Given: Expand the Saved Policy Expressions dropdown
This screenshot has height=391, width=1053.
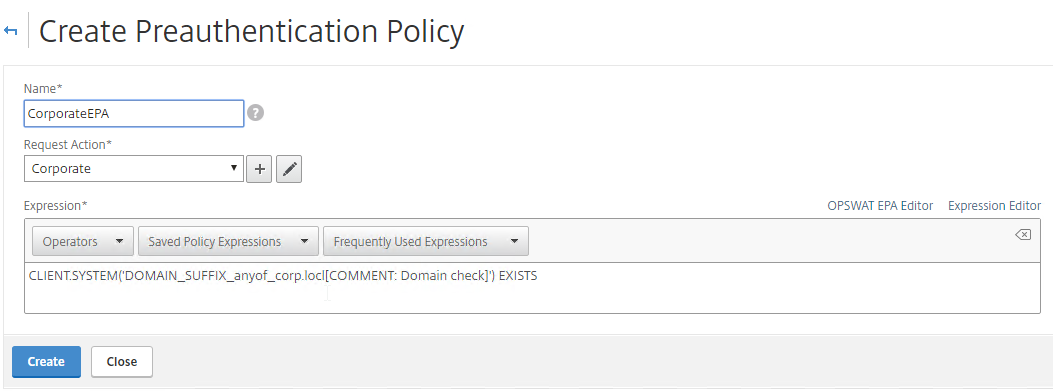Looking at the screenshot, I should click(x=228, y=242).
